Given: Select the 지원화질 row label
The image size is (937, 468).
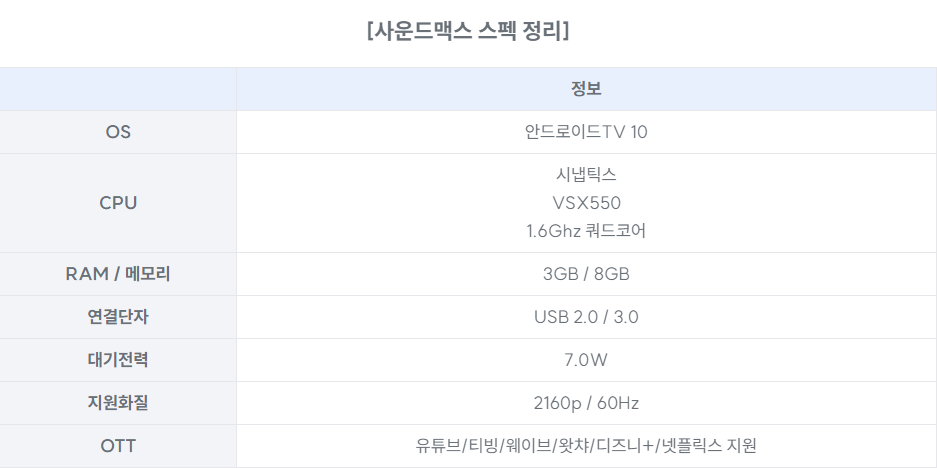Looking at the screenshot, I should (118, 403).
